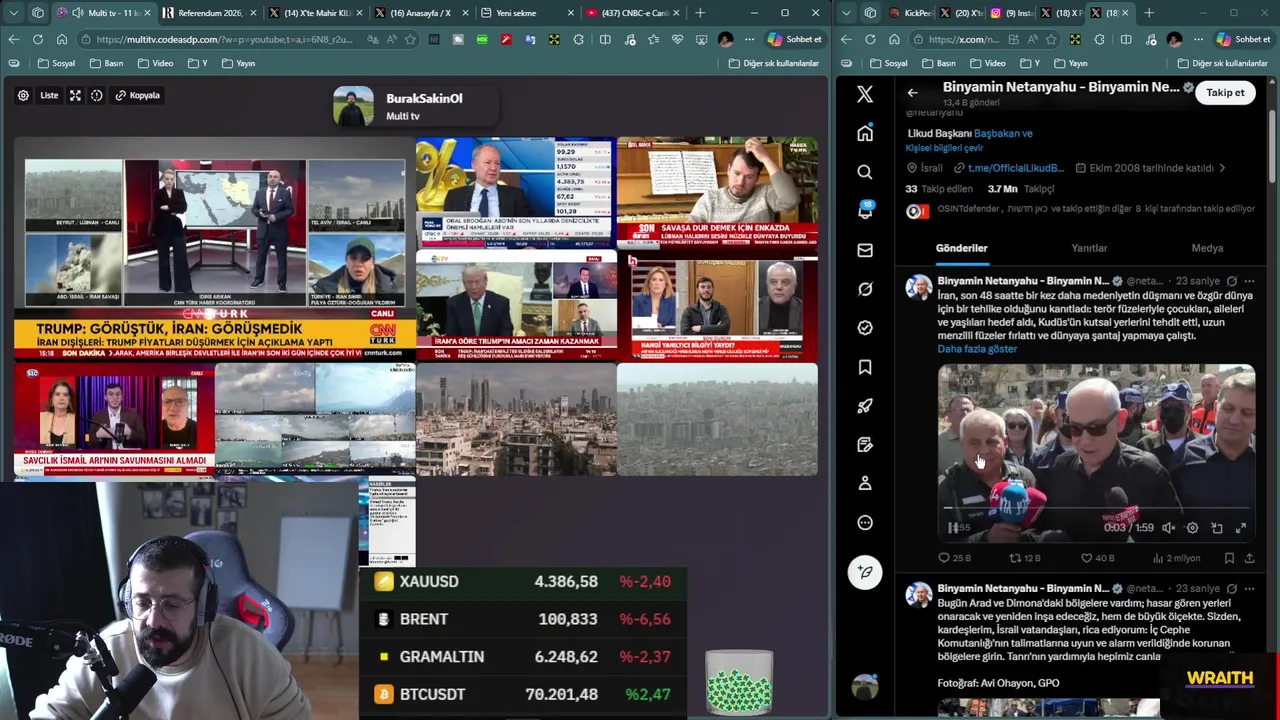This screenshot has height=720, width=1280.
Task: Like the first tweet with 40 B
Action: click(1097, 558)
